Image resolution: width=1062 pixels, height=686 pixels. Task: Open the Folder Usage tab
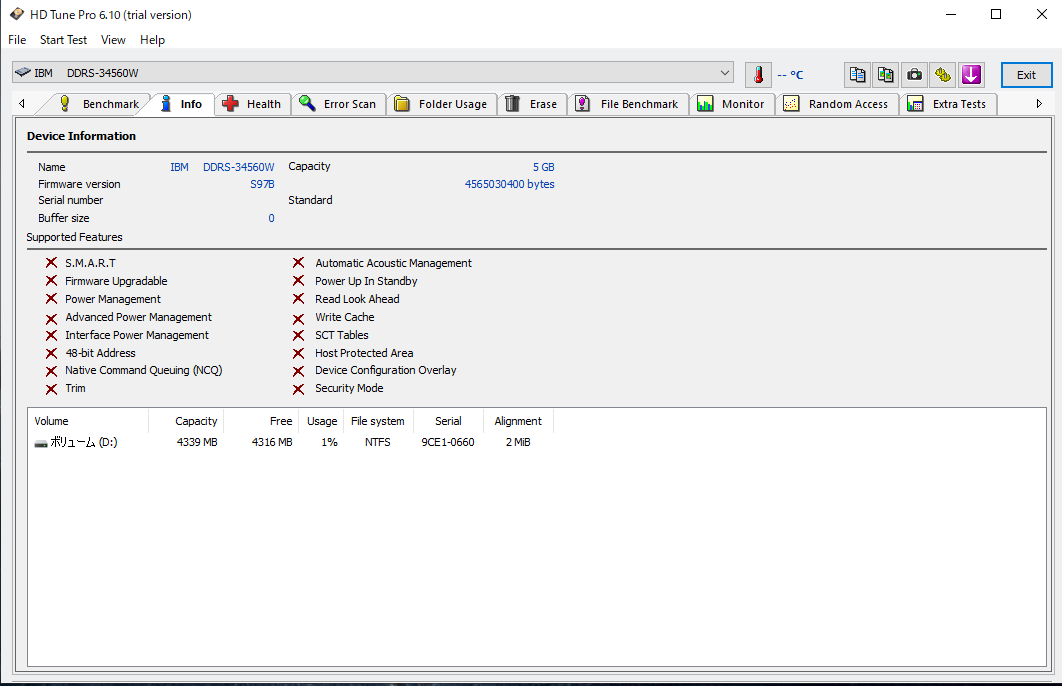pos(441,104)
